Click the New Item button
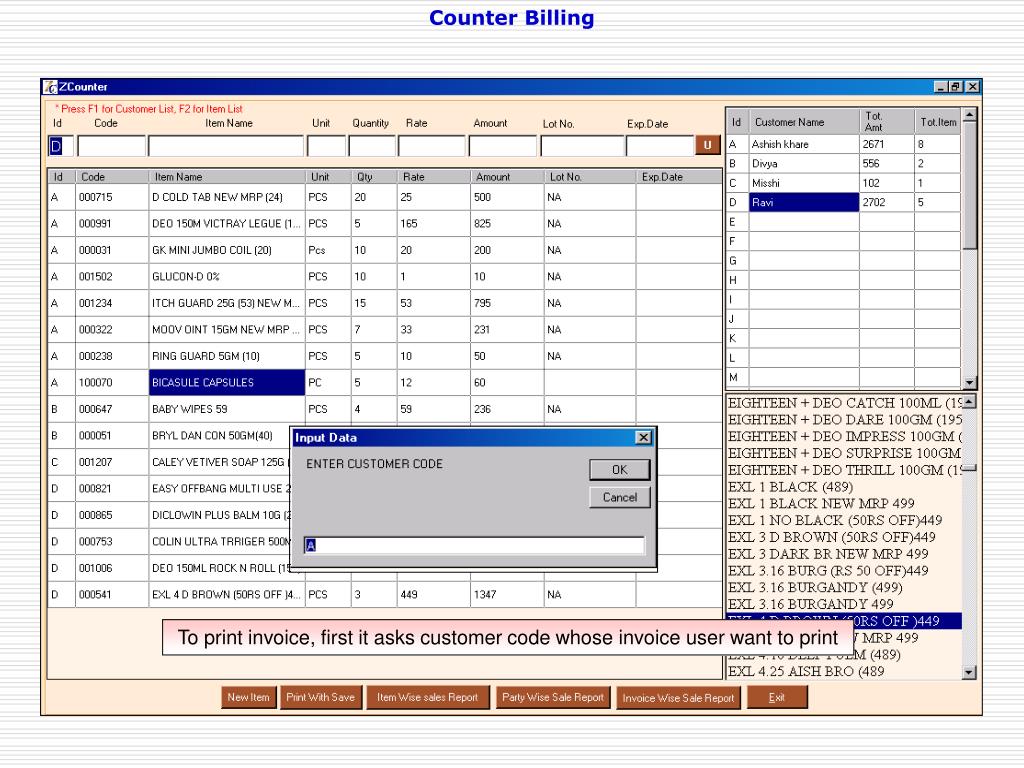This screenshot has width=1024, height=768. (248, 697)
